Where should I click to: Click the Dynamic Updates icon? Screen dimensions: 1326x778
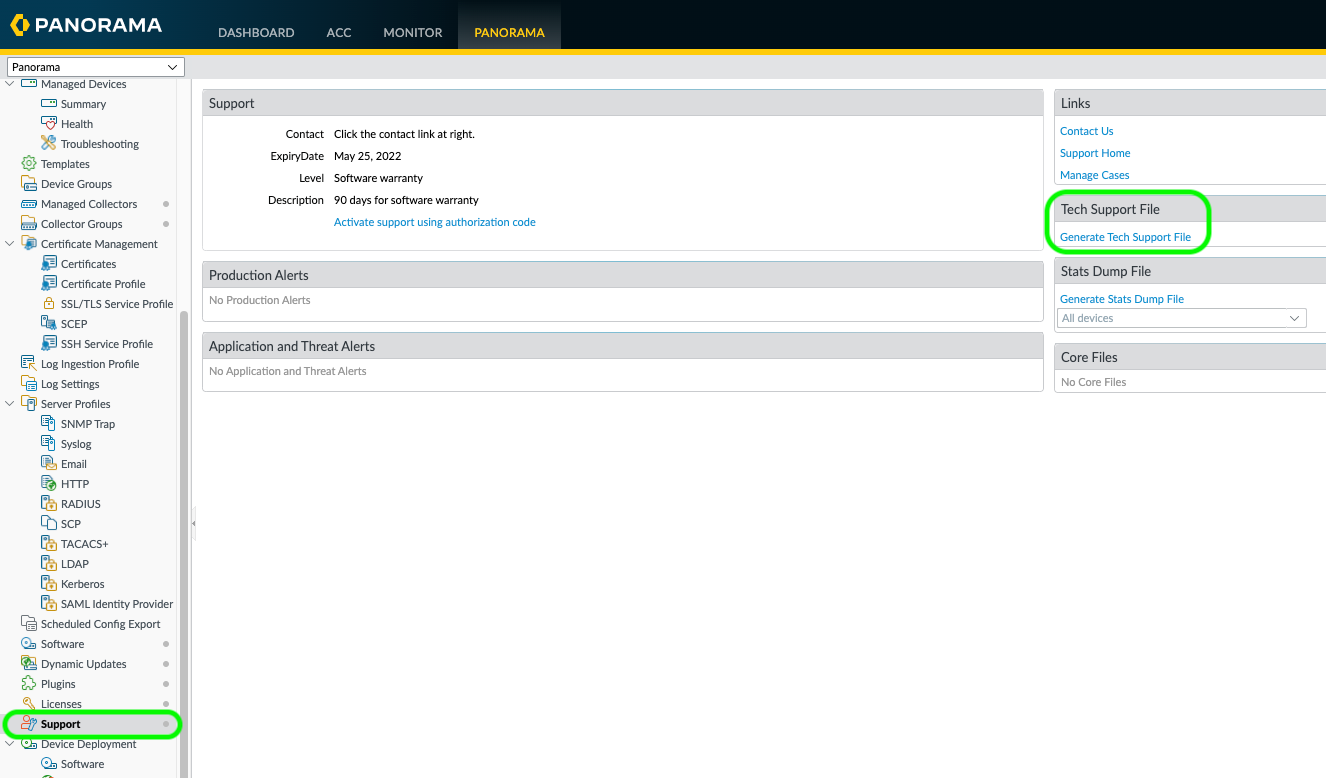point(29,664)
